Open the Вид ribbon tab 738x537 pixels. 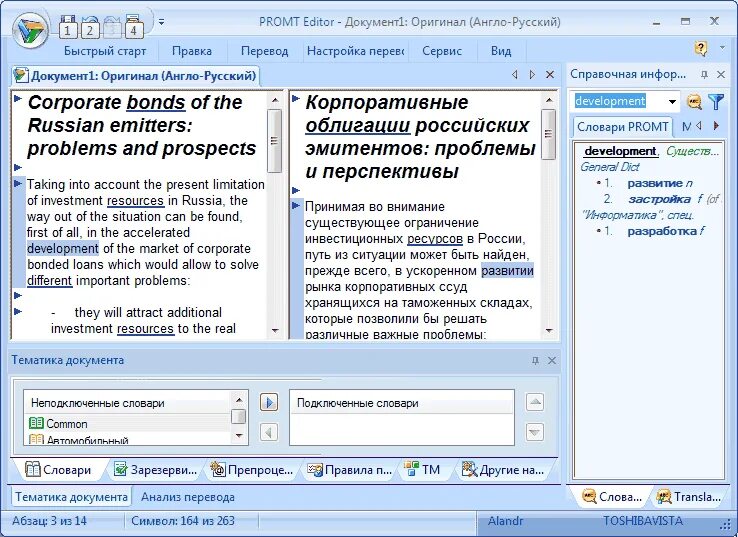[501, 51]
